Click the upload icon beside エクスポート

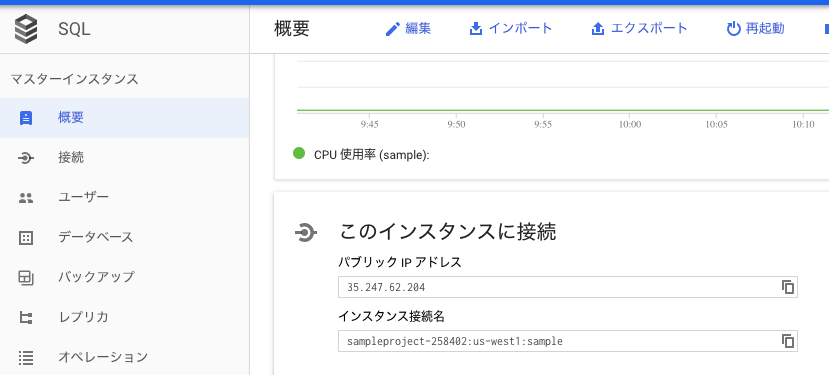pyautogui.click(x=598, y=29)
